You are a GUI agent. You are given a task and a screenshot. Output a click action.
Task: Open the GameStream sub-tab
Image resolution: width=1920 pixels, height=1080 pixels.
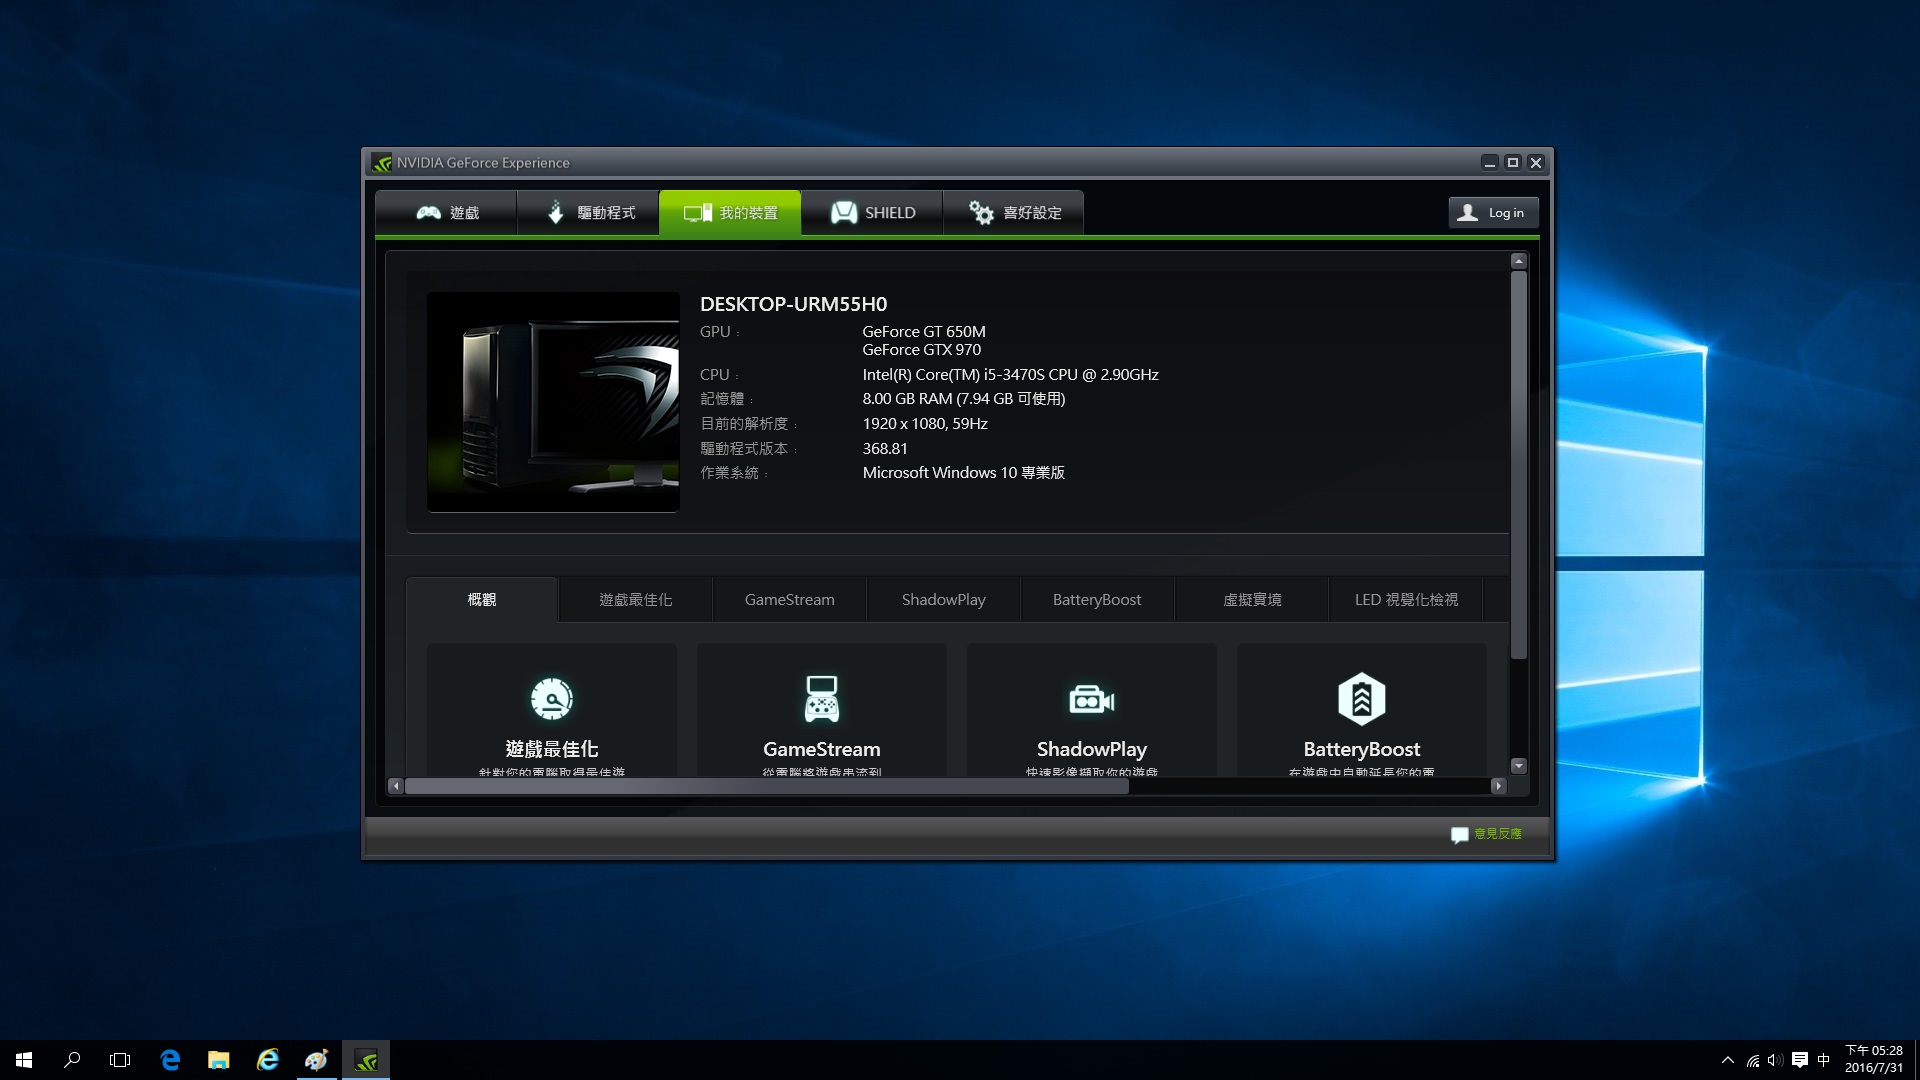click(790, 599)
